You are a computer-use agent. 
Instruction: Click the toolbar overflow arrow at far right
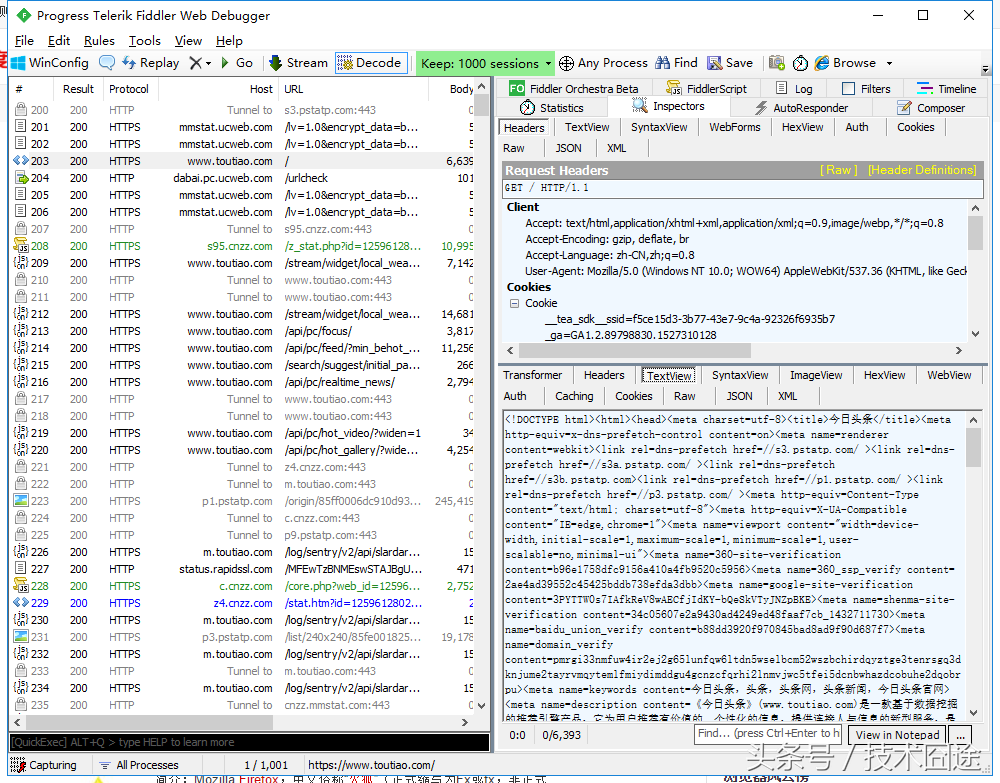pyautogui.click(x=985, y=69)
